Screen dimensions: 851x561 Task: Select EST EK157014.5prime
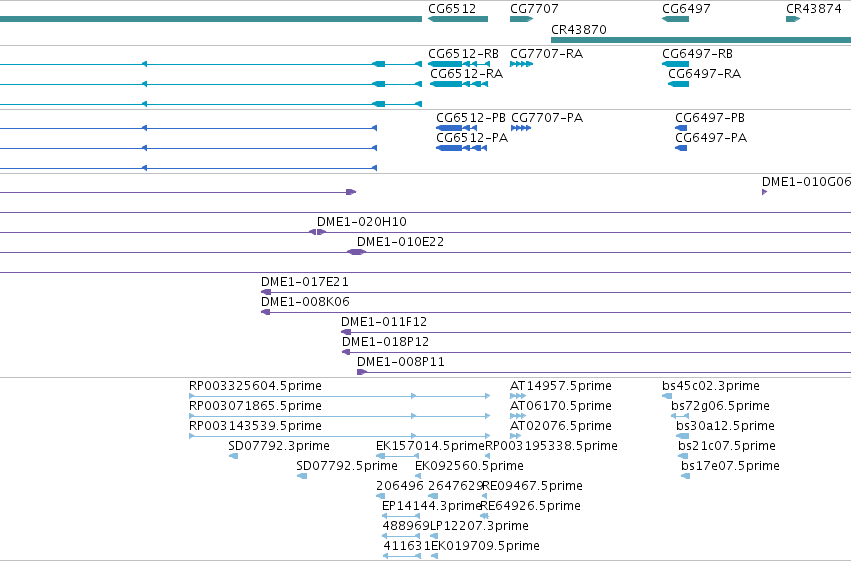(430, 446)
